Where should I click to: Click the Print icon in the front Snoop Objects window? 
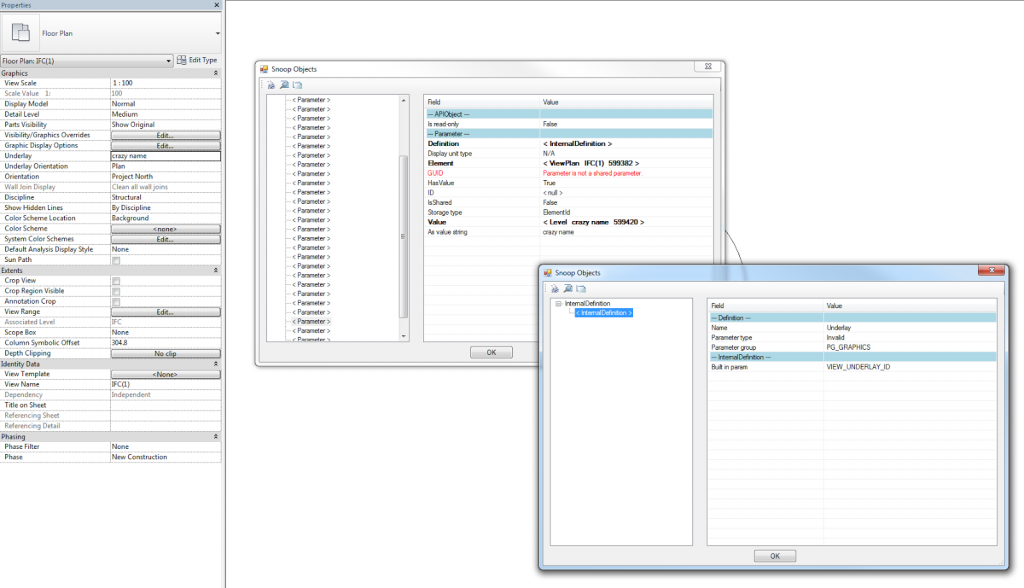pos(555,288)
